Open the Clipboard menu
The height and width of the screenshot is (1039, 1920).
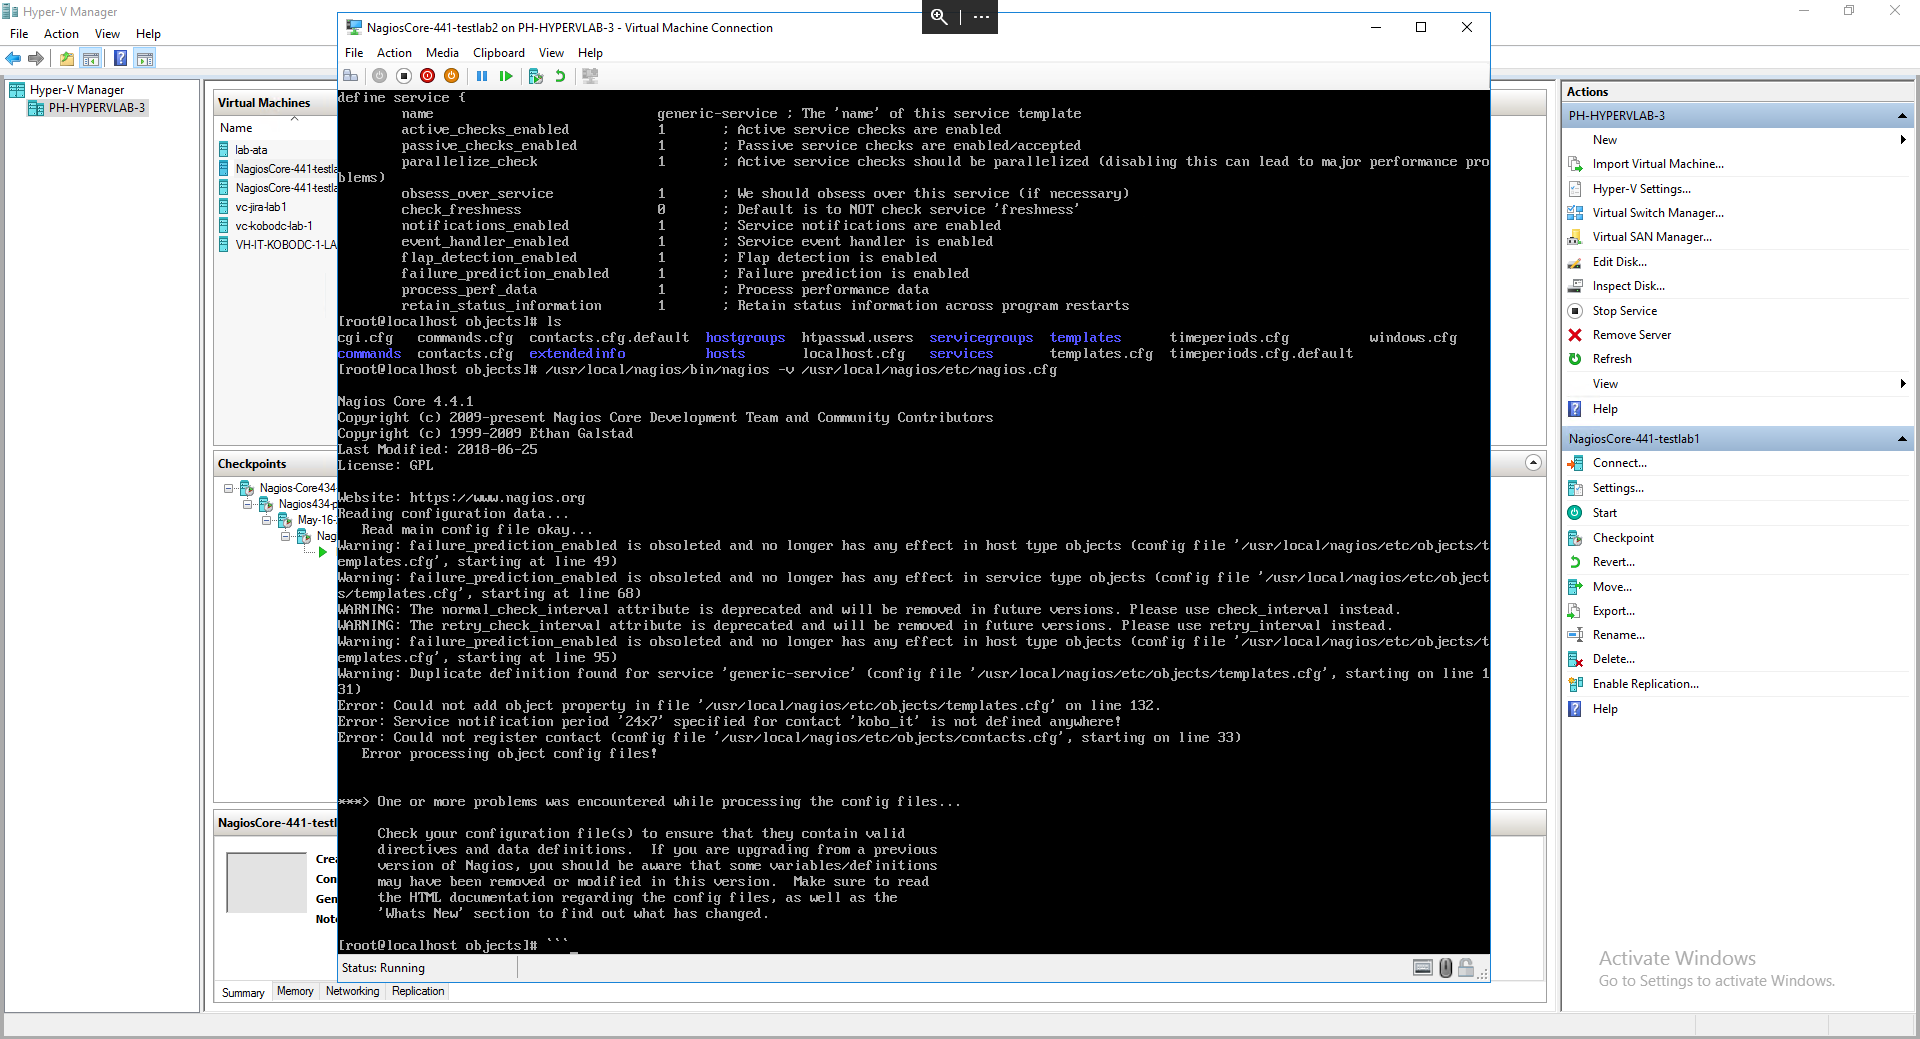498,53
